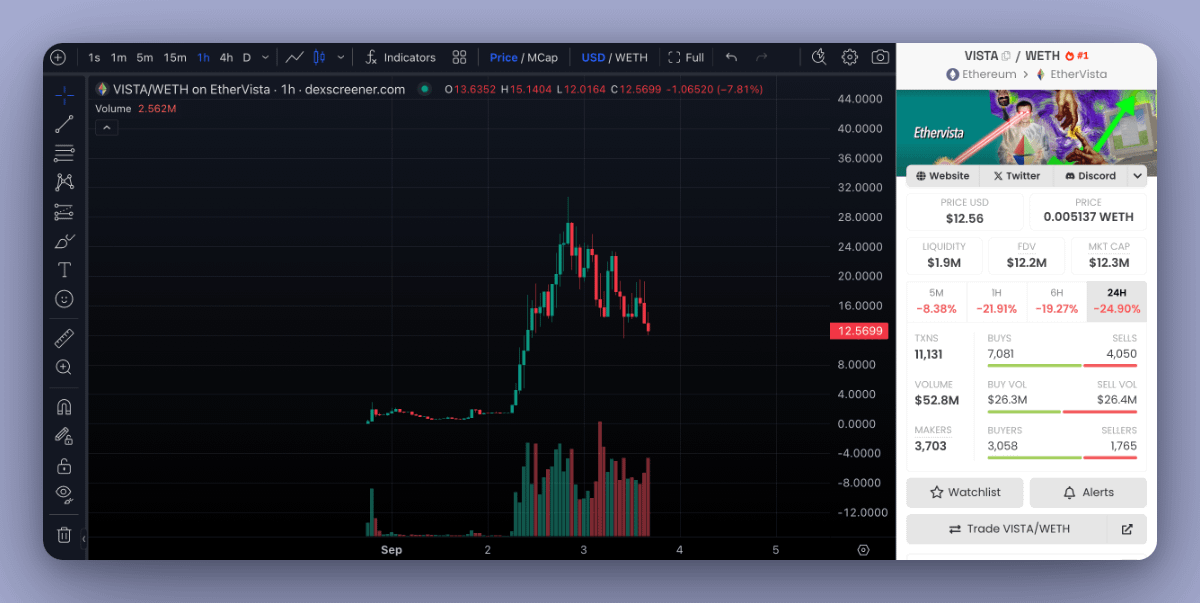
Task: Expand the chart type dropdown arrow
Action: tap(341, 57)
